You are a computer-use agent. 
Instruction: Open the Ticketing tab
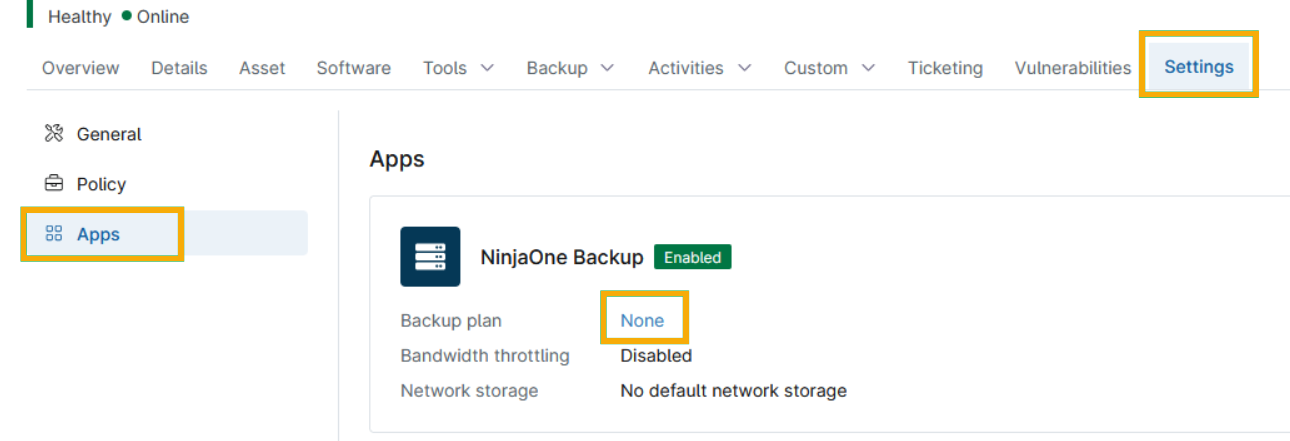tap(945, 68)
